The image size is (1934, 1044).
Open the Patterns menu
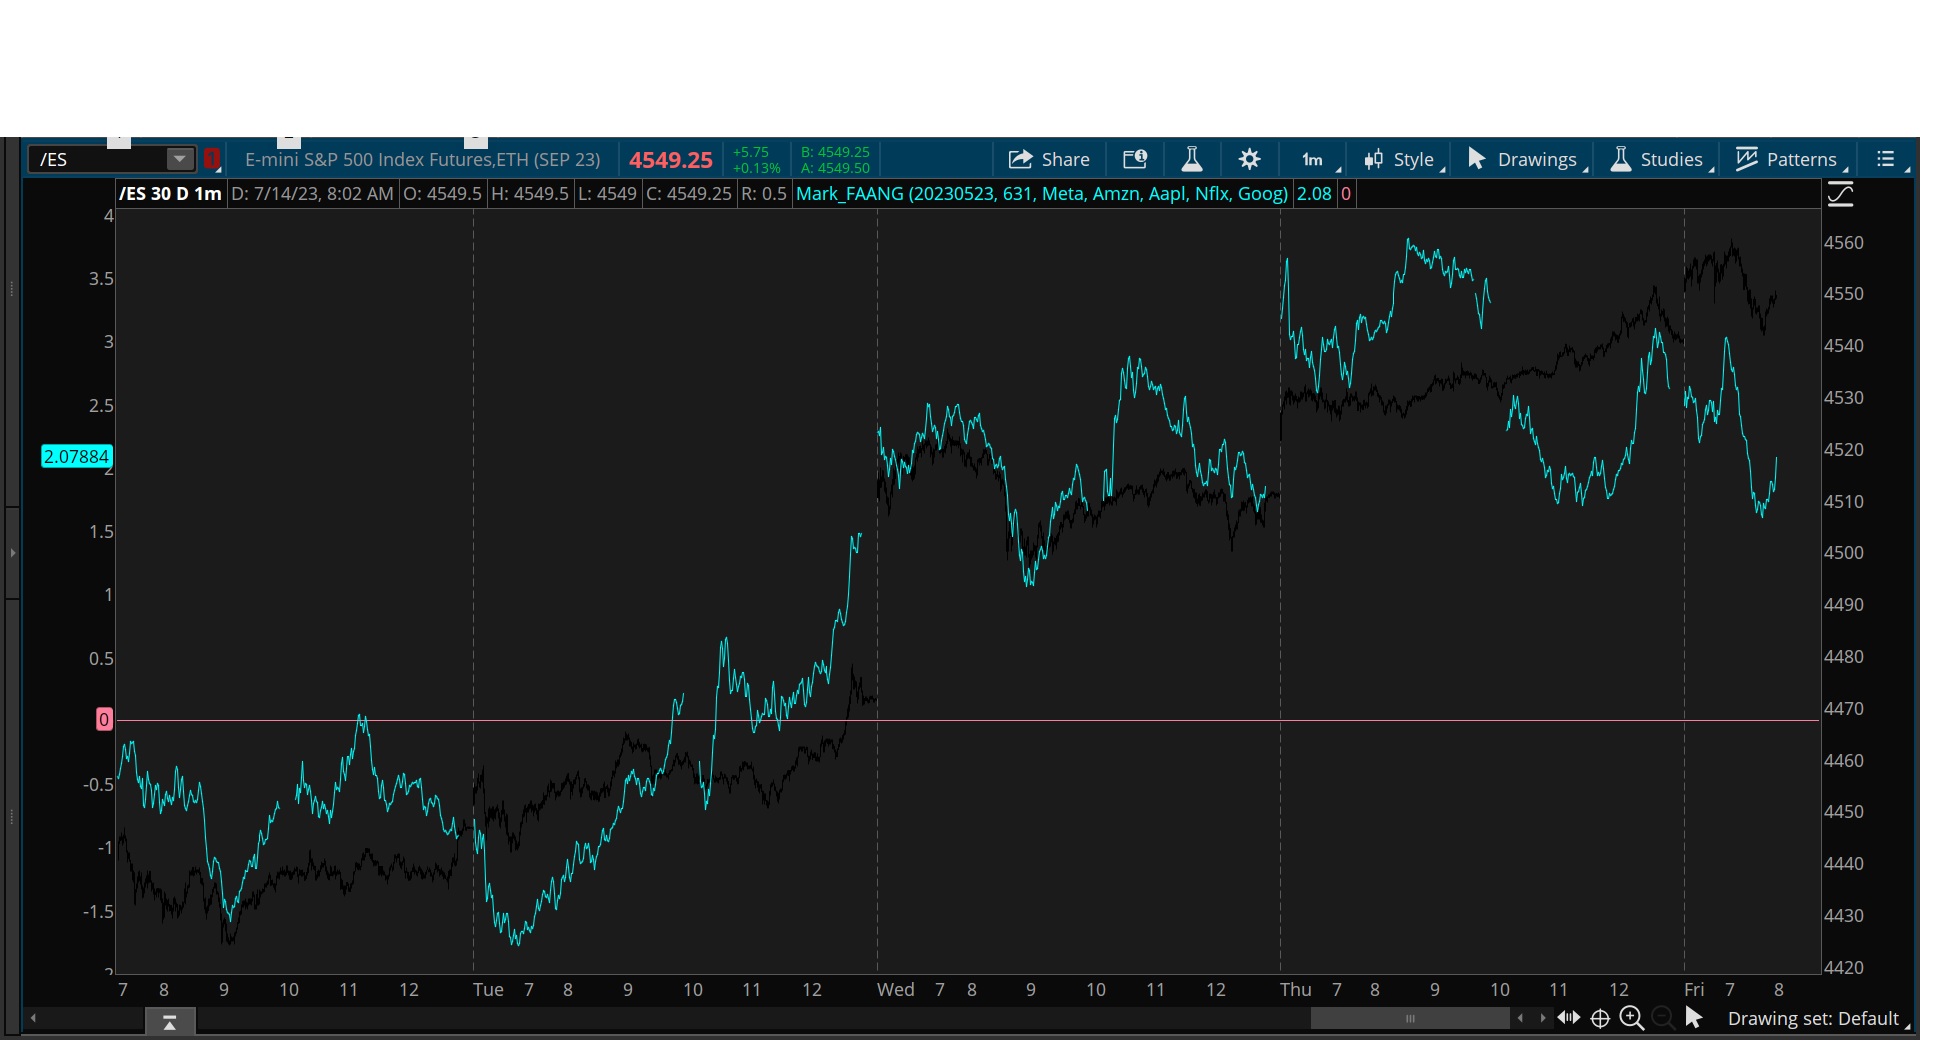coord(1790,159)
